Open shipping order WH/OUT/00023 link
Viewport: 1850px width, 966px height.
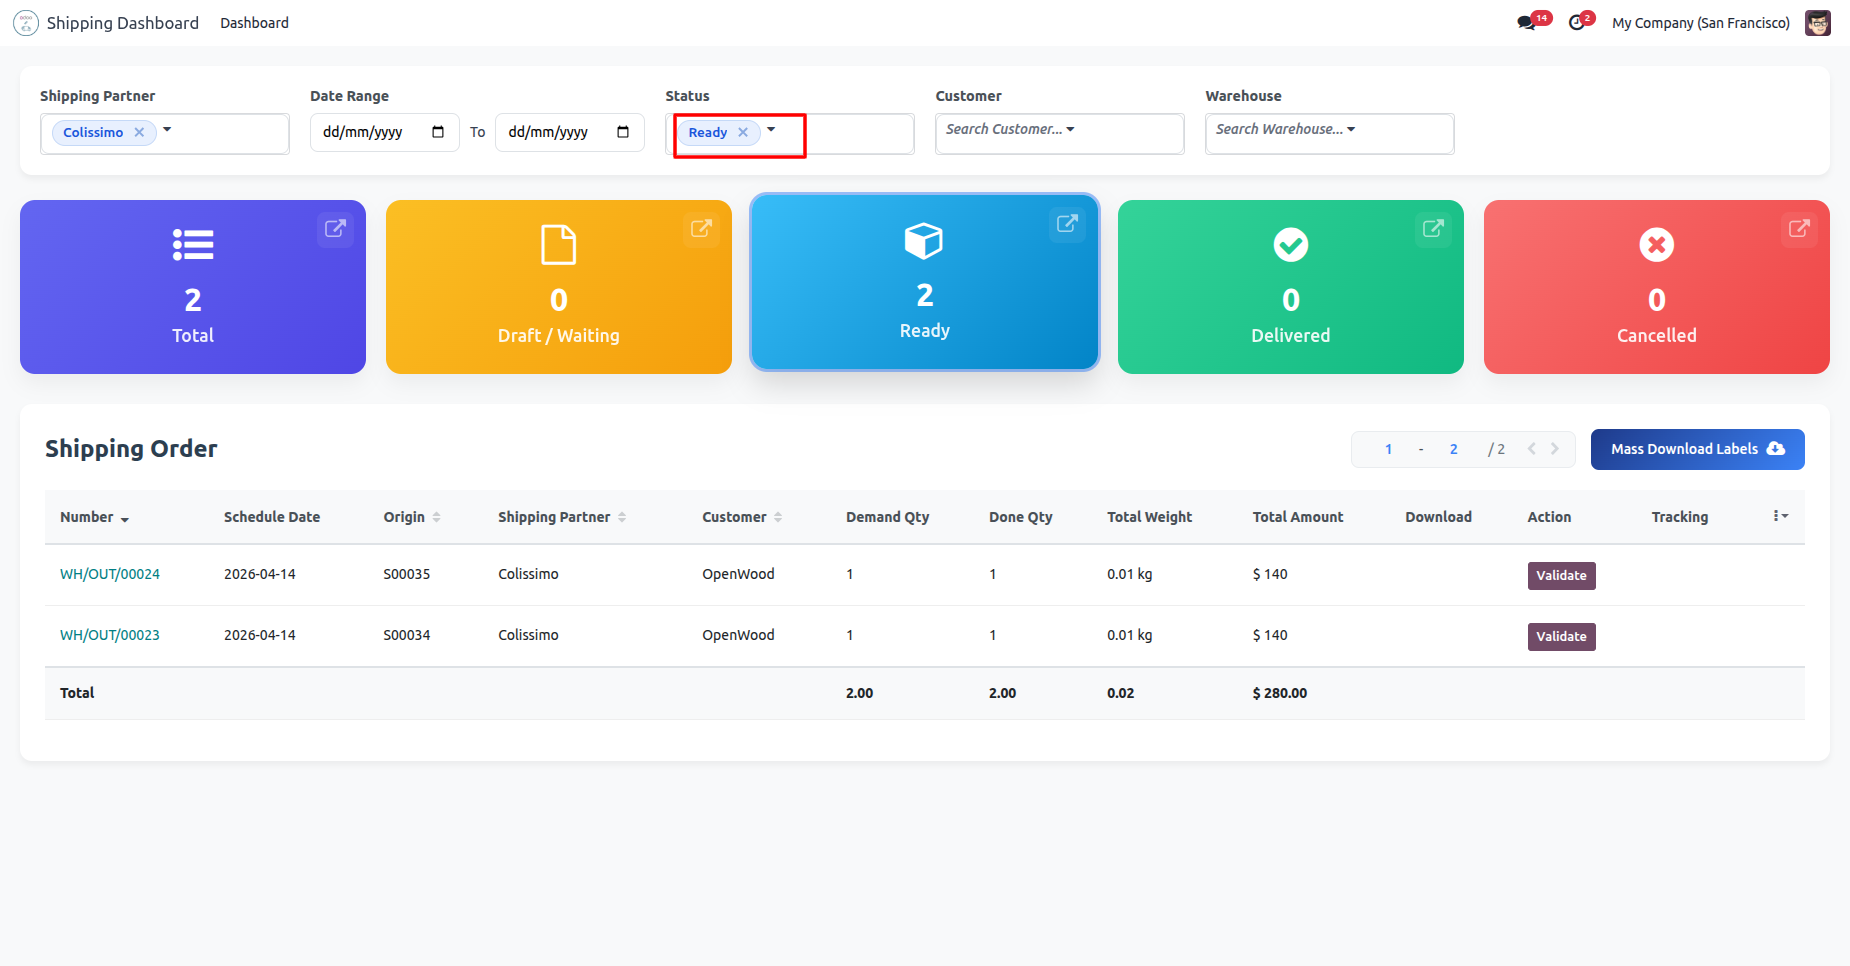110,635
